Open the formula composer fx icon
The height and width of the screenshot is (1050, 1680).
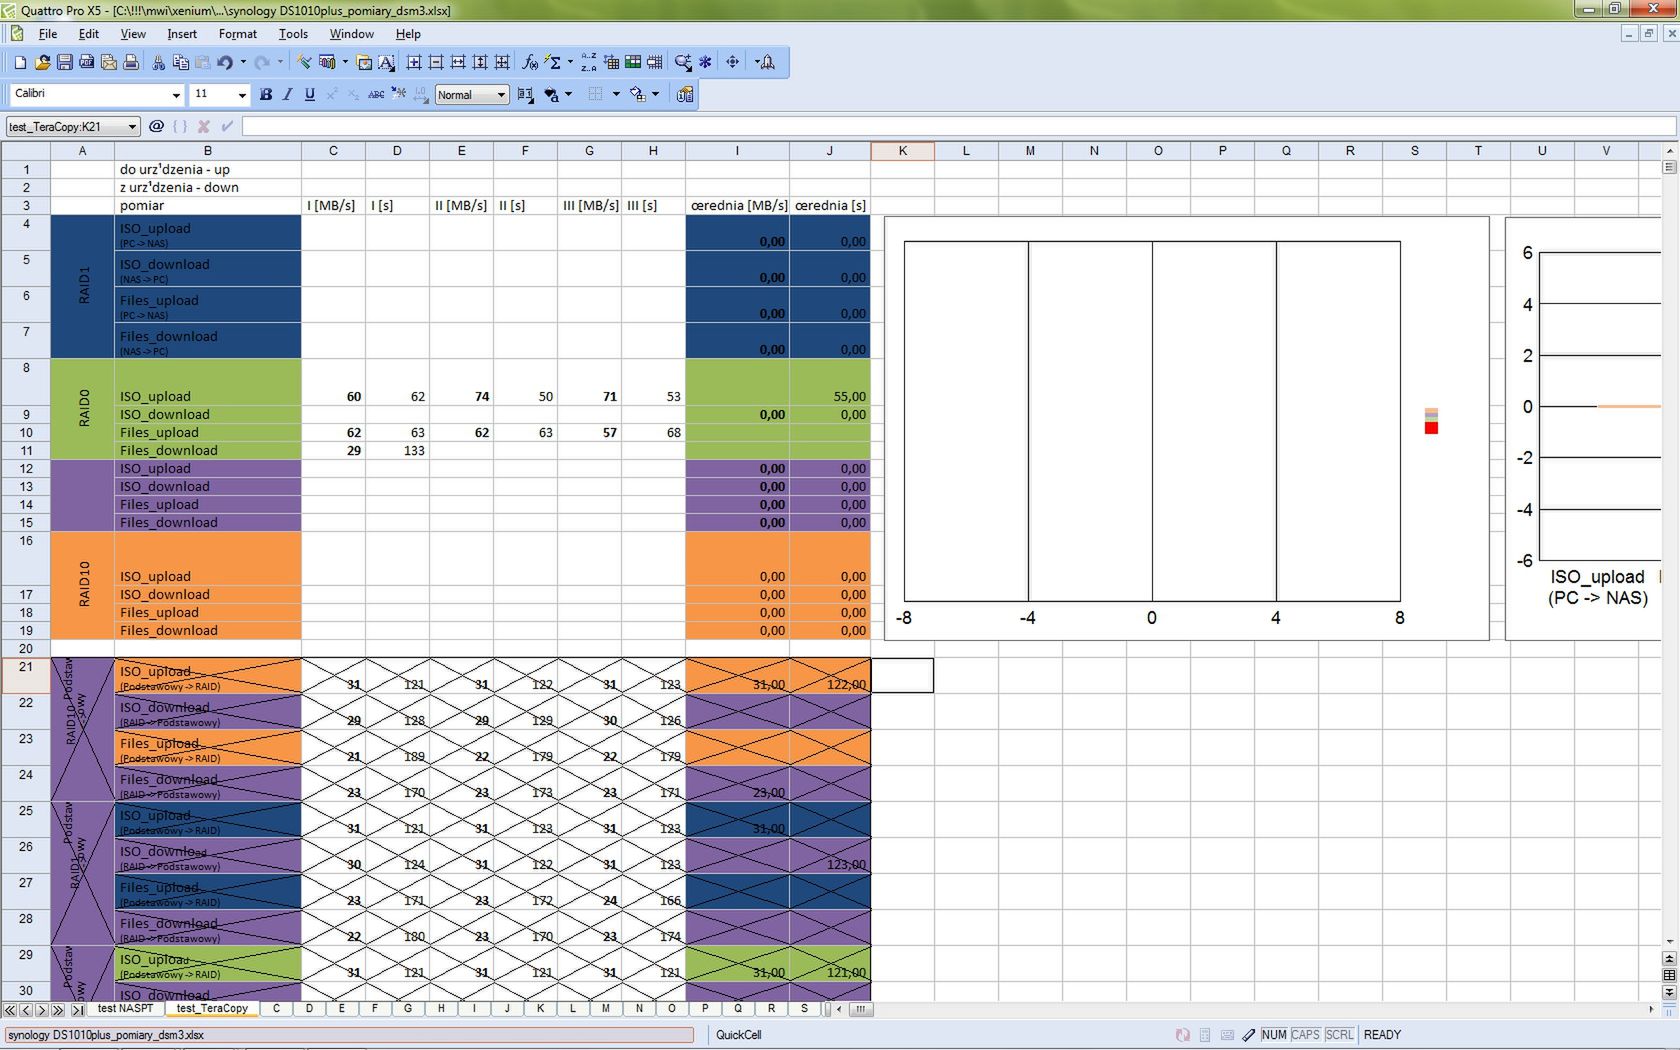[530, 62]
